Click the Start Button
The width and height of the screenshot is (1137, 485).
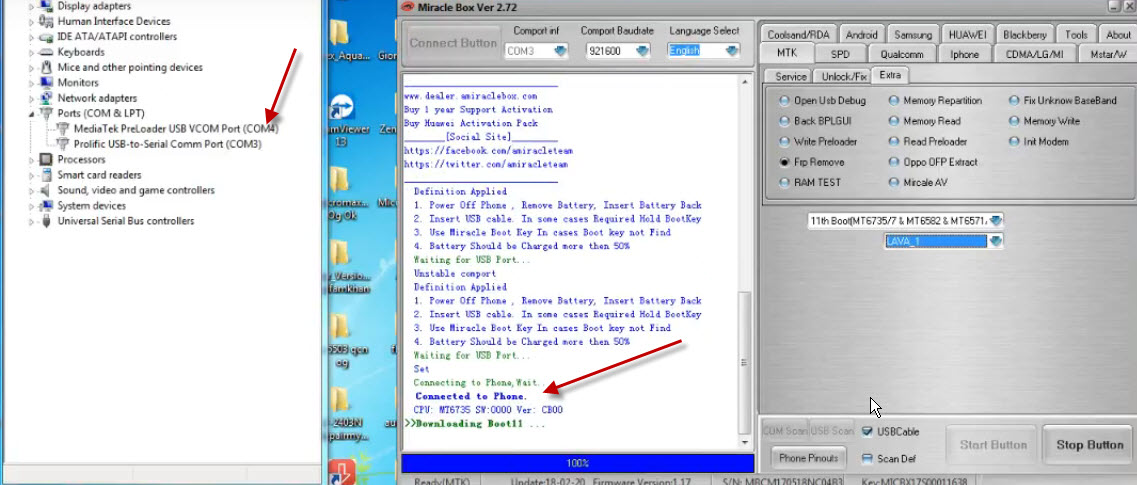pyautogui.click(x=993, y=444)
